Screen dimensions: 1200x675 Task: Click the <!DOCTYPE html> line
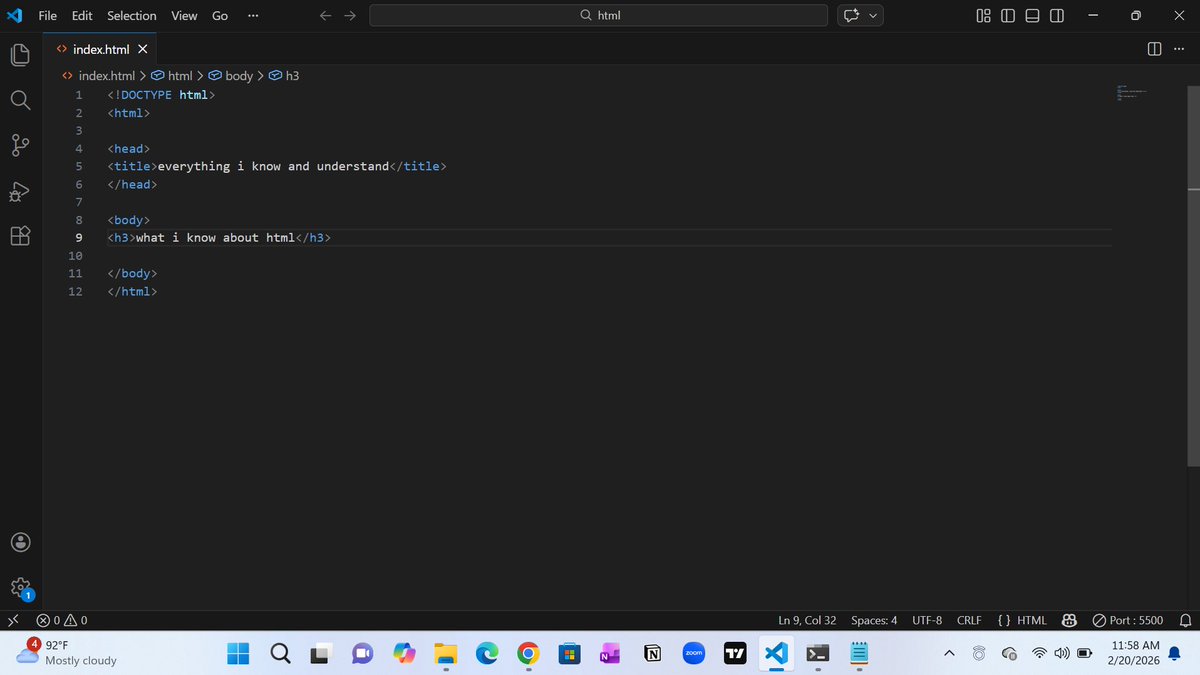point(161,95)
